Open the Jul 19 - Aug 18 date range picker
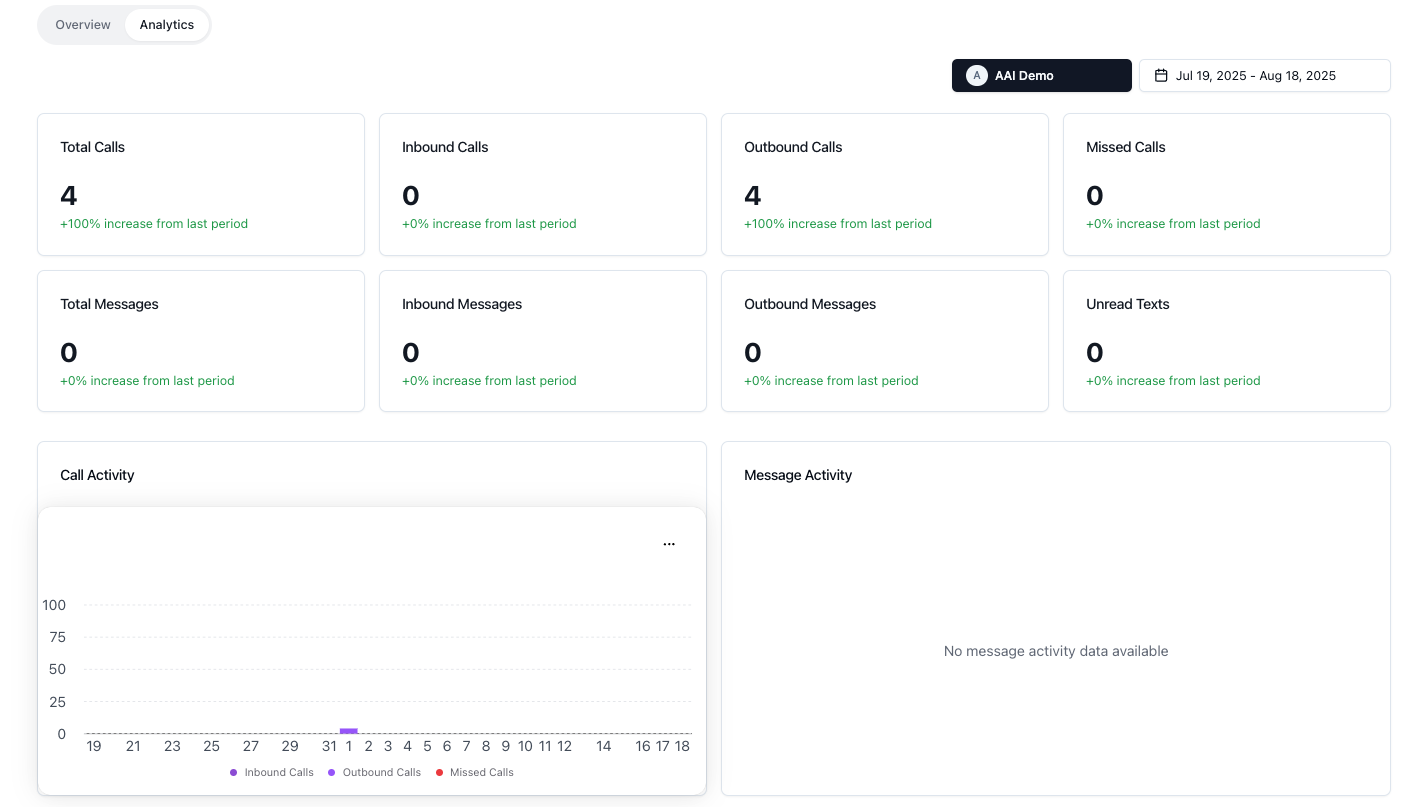The height and width of the screenshot is (807, 1415). coord(1264,75)
